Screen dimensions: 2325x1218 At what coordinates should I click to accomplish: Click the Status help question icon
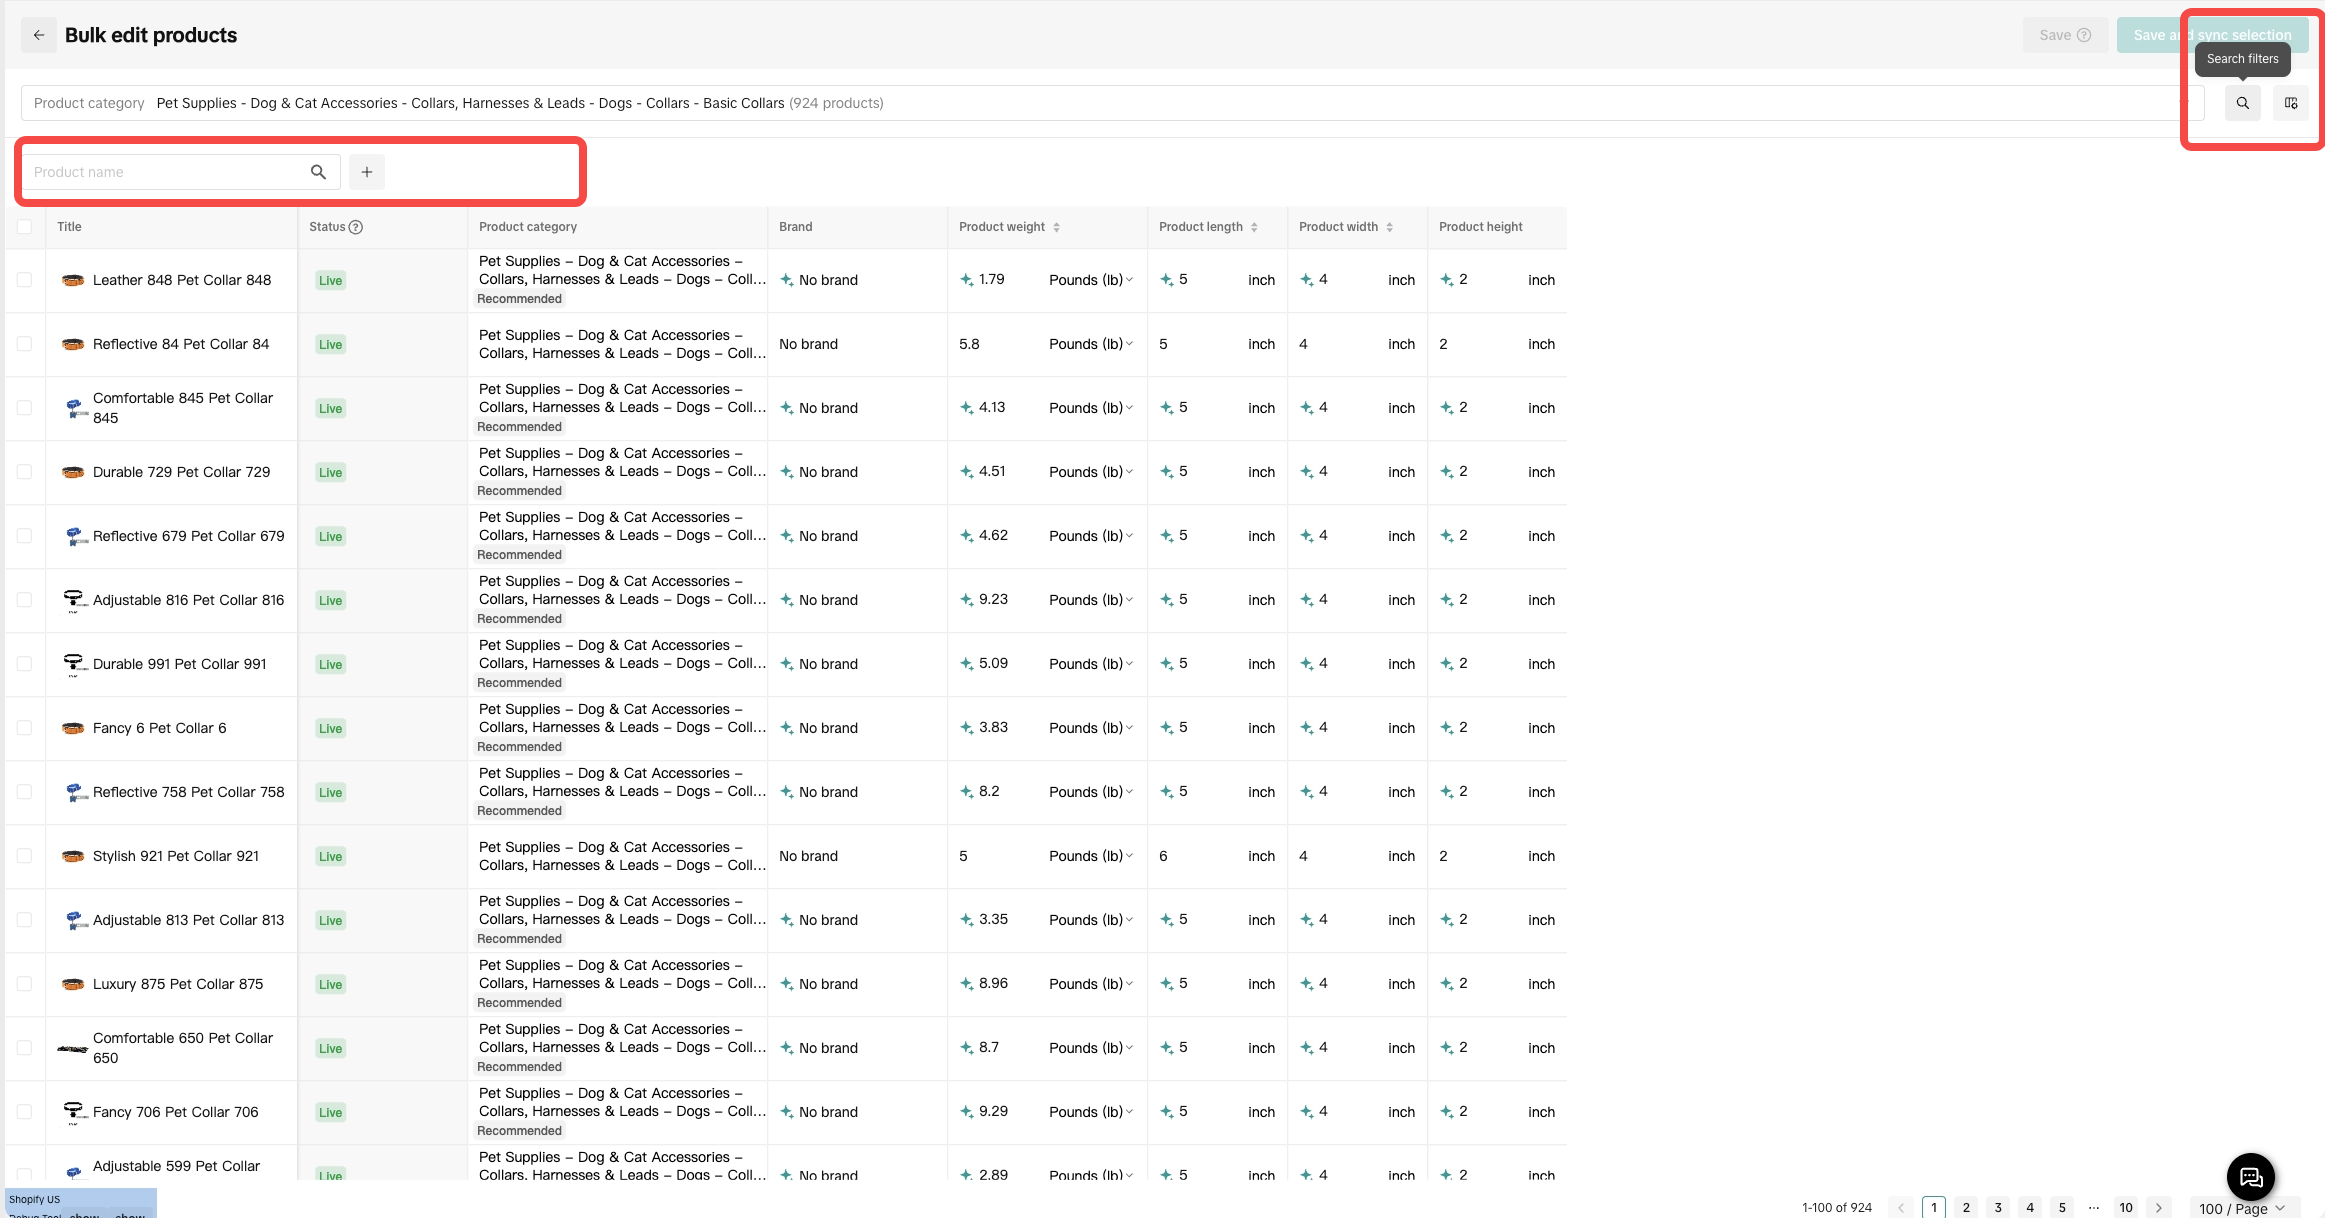tap(356, 227)
